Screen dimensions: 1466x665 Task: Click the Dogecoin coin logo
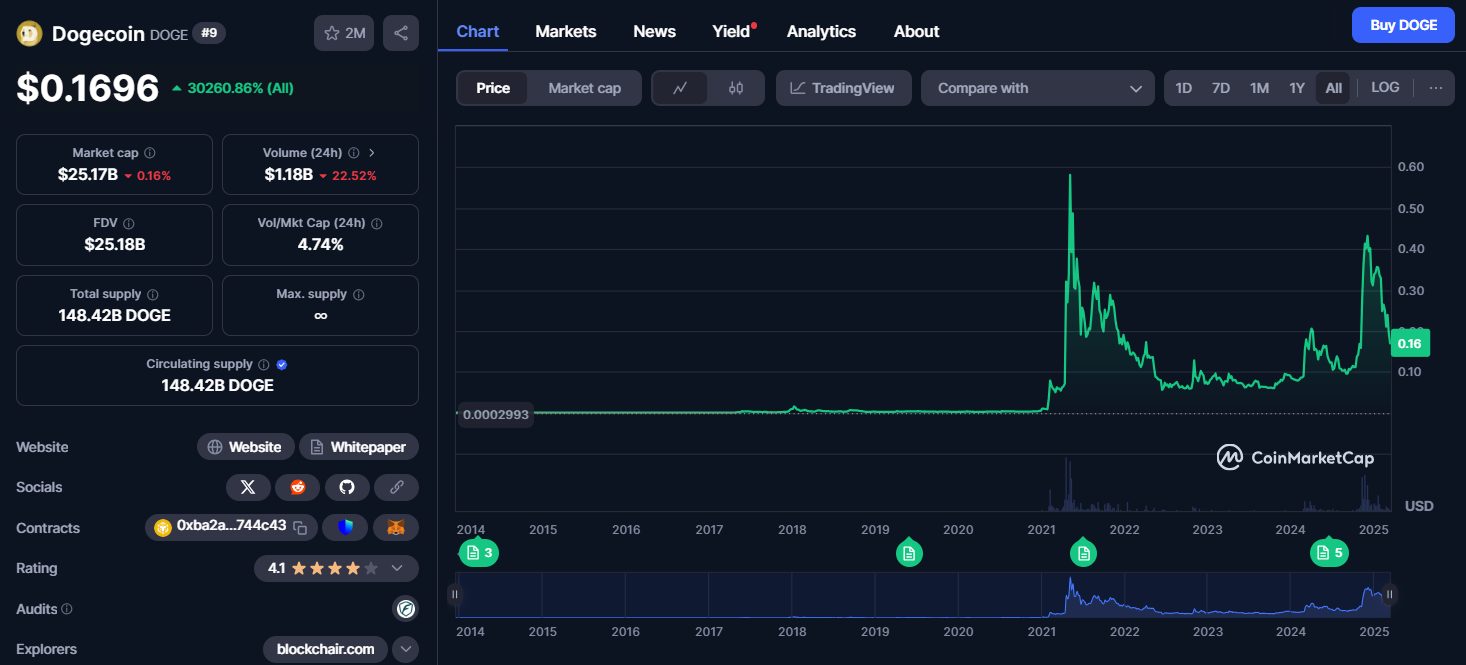pos(29,33)
